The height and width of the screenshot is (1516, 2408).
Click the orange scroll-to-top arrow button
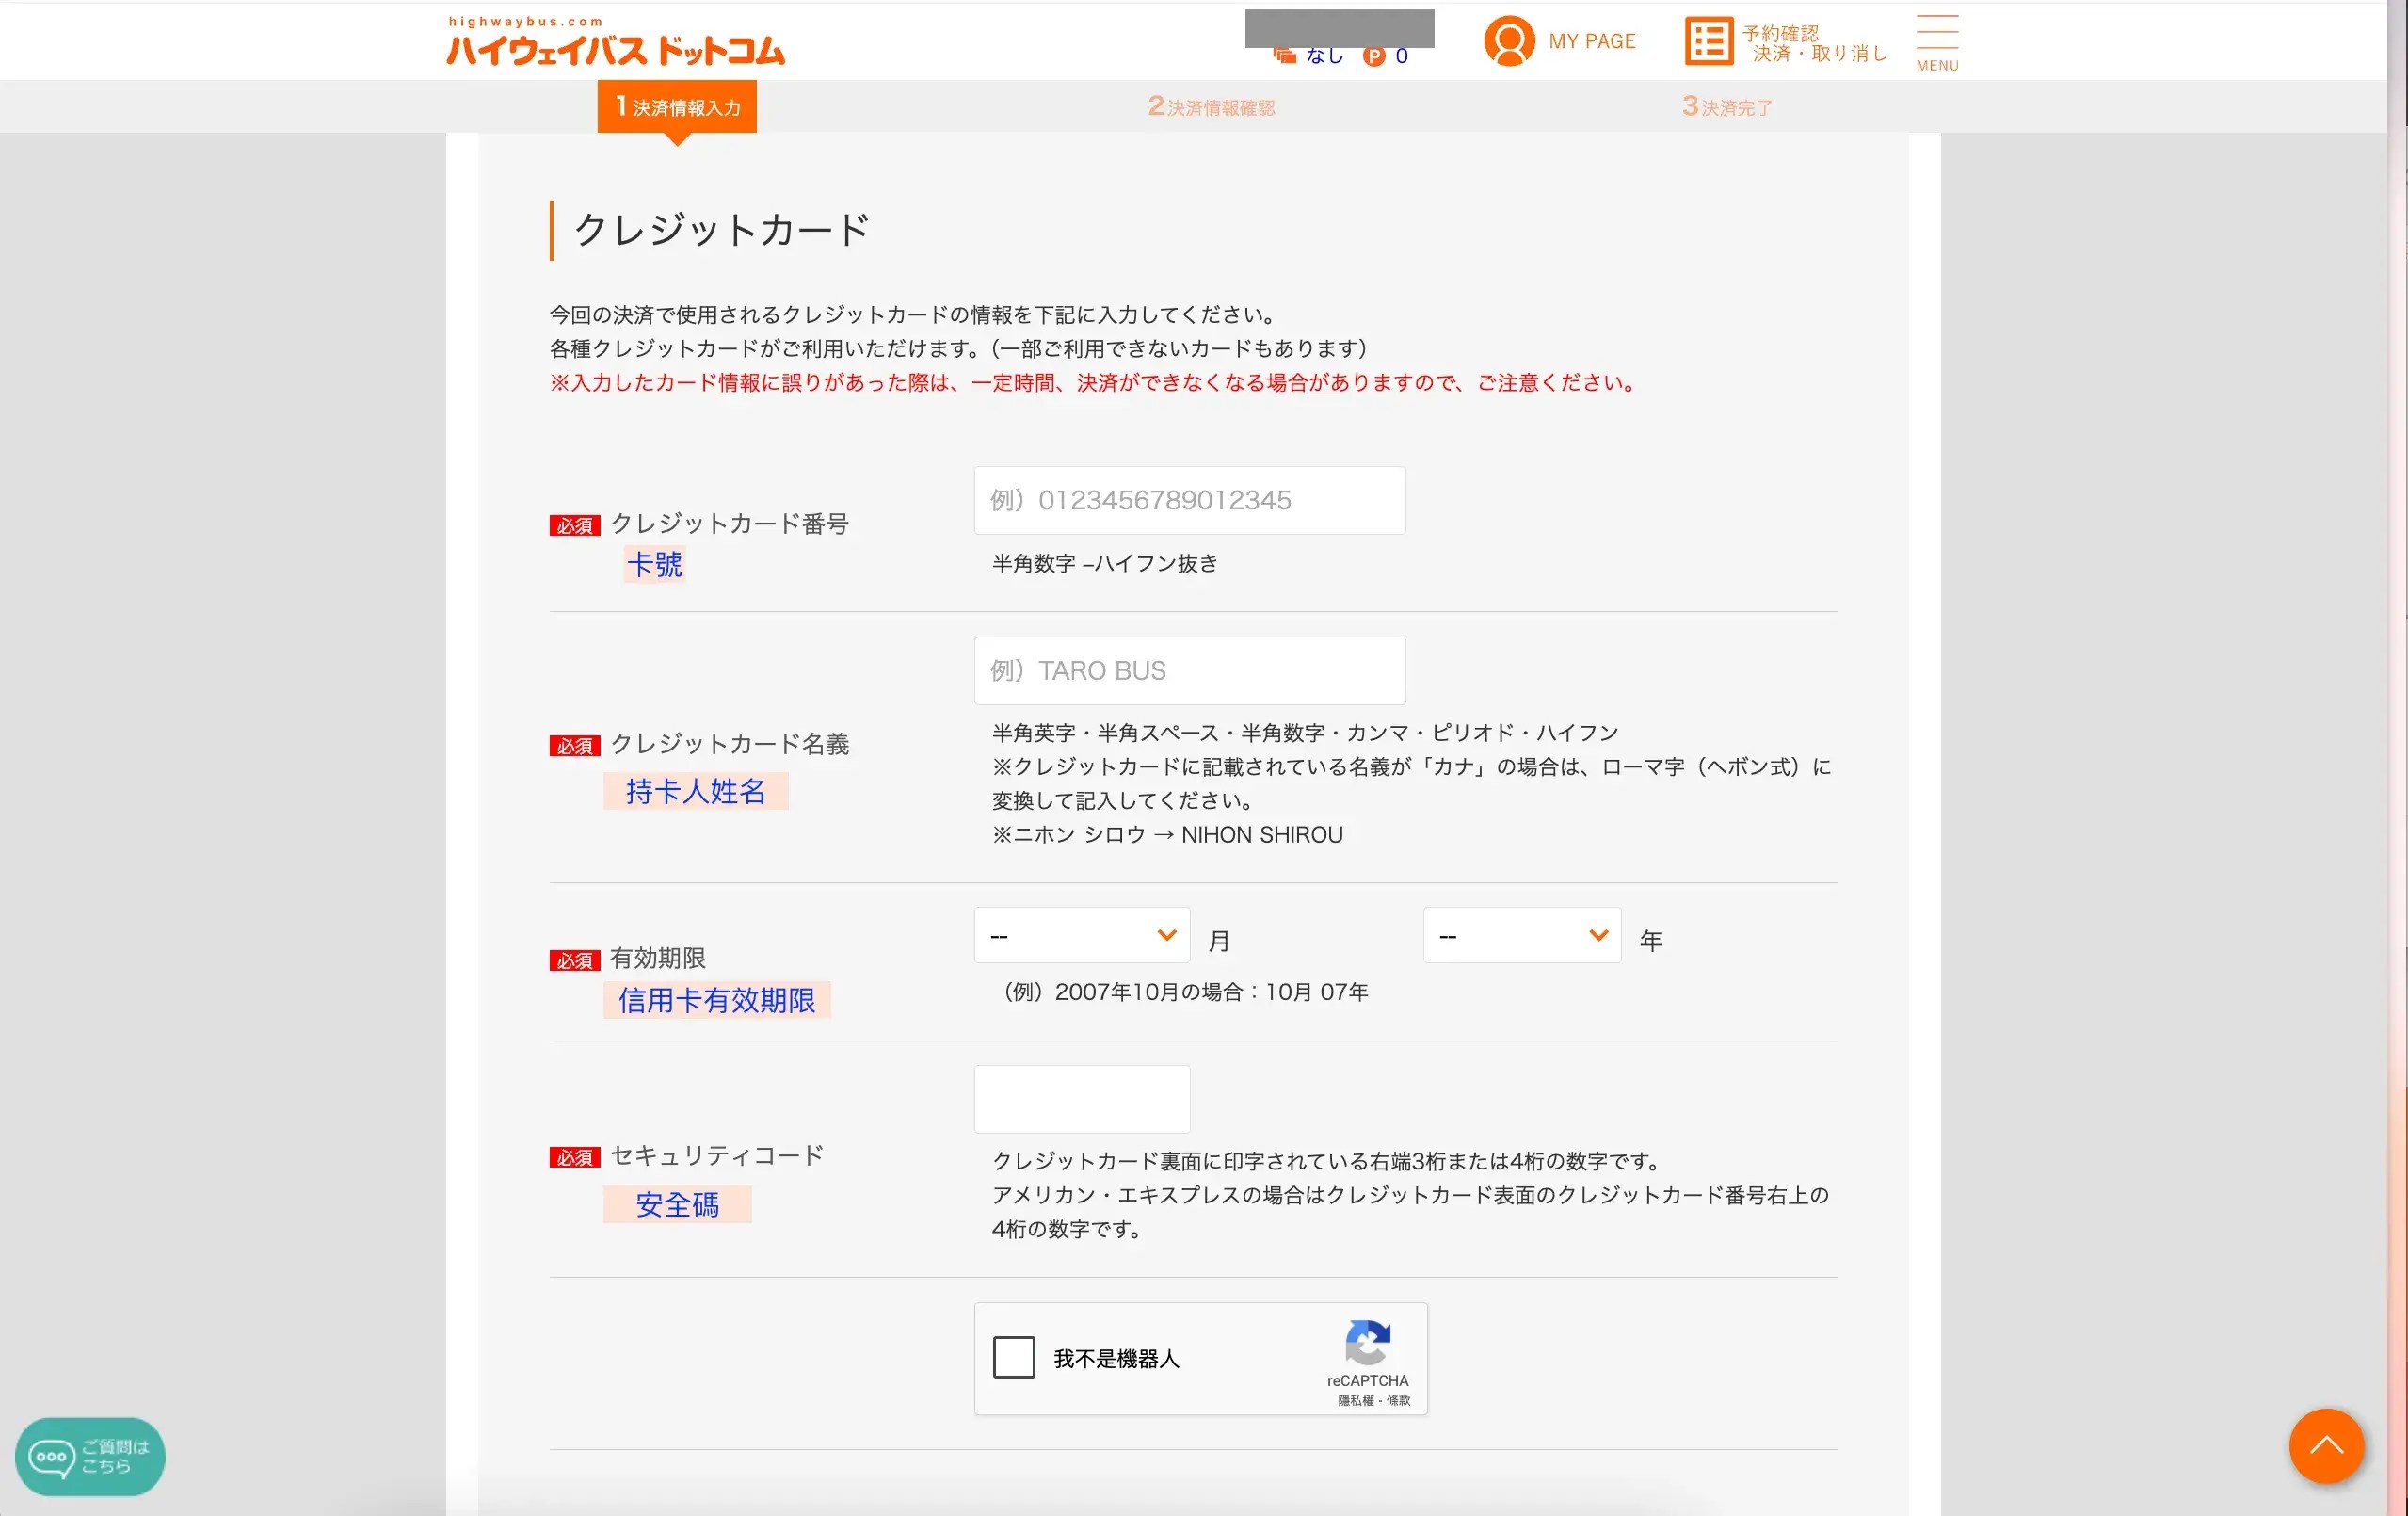click(x=2326, y=1446)
